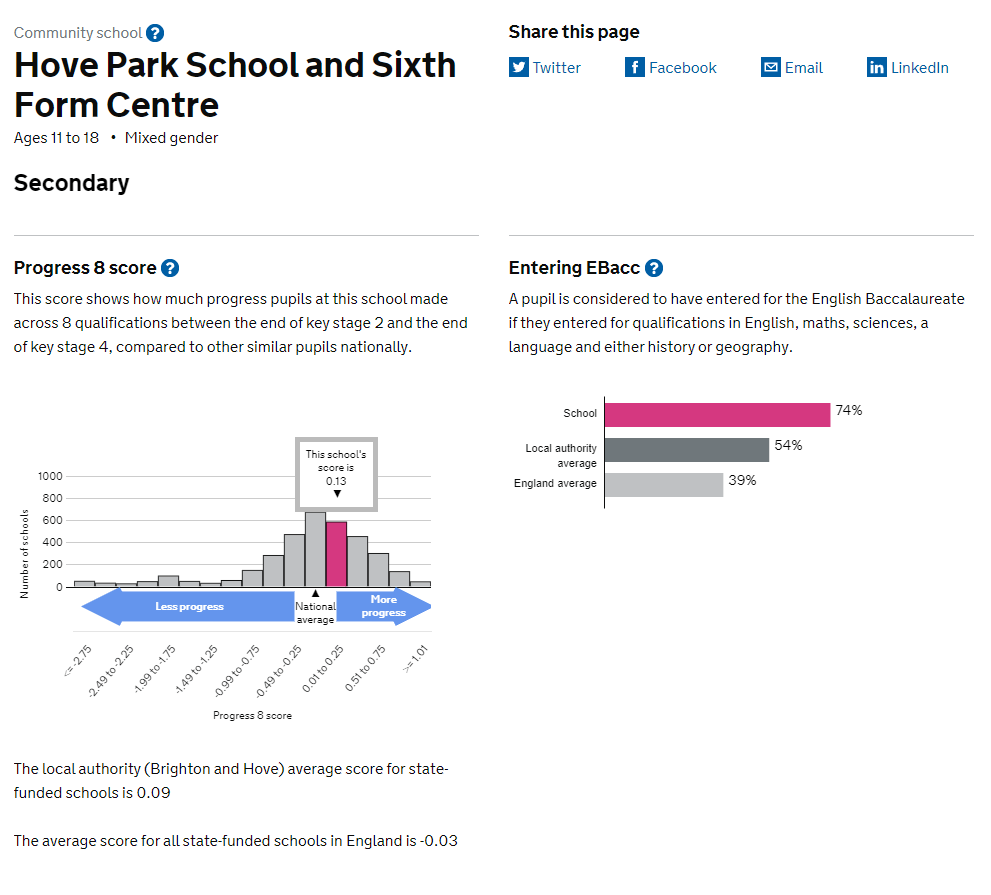991x895 pixels.
Task: Click the 'Entering EBacc' heading text
Action: pyautogui.click(x=575, y=268)
